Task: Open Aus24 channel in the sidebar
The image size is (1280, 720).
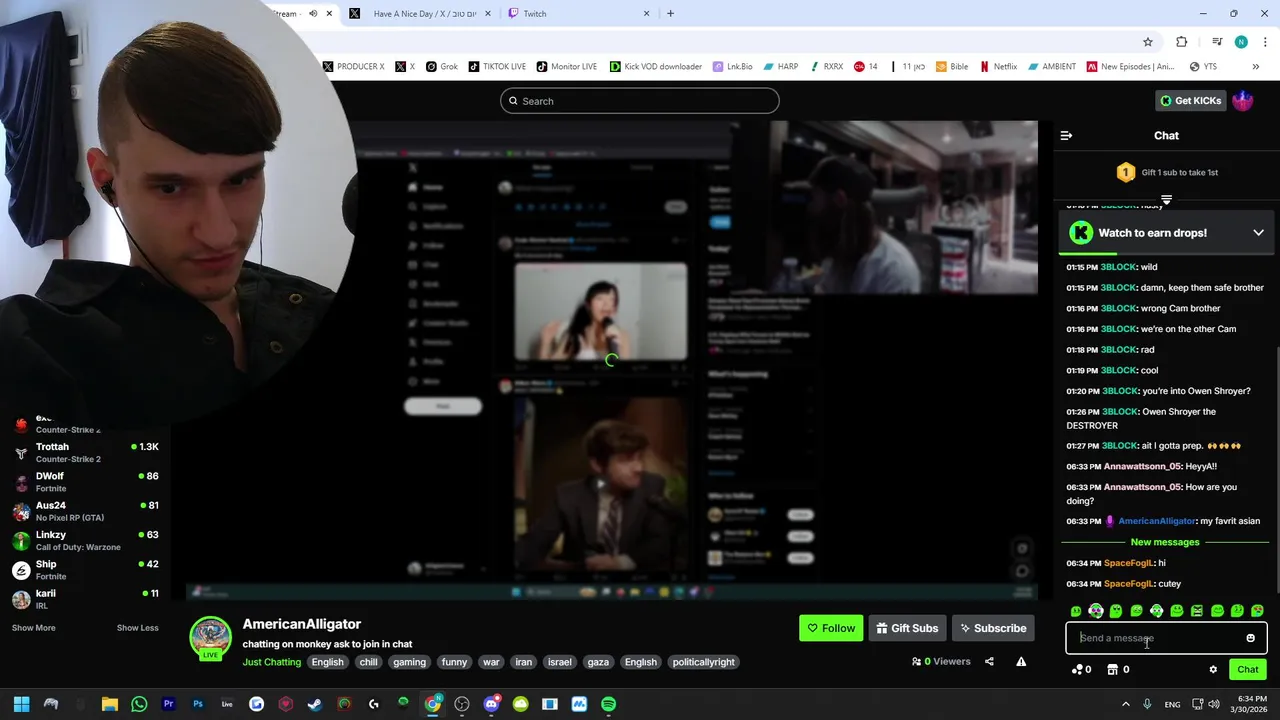Action: [x=85, y=511]
